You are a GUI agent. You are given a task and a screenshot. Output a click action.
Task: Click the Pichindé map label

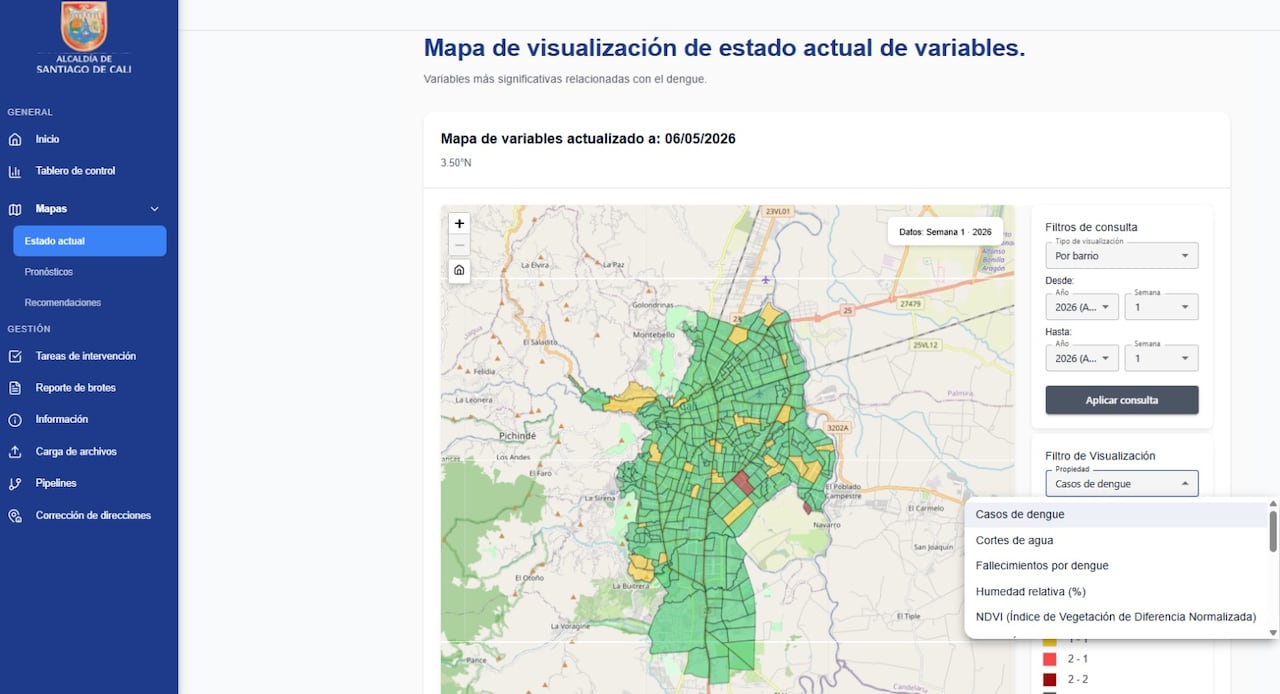[518, 437]
